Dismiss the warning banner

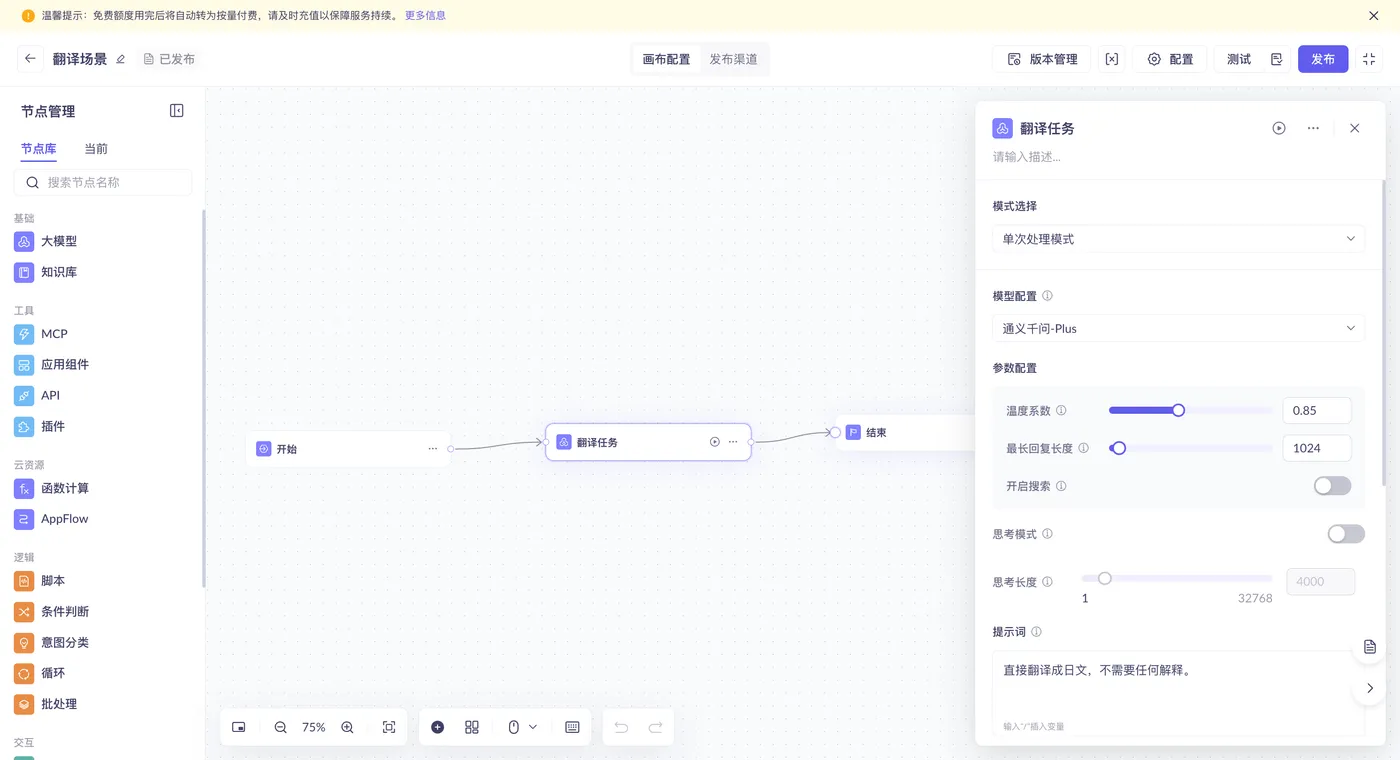tap(1374, 16)
